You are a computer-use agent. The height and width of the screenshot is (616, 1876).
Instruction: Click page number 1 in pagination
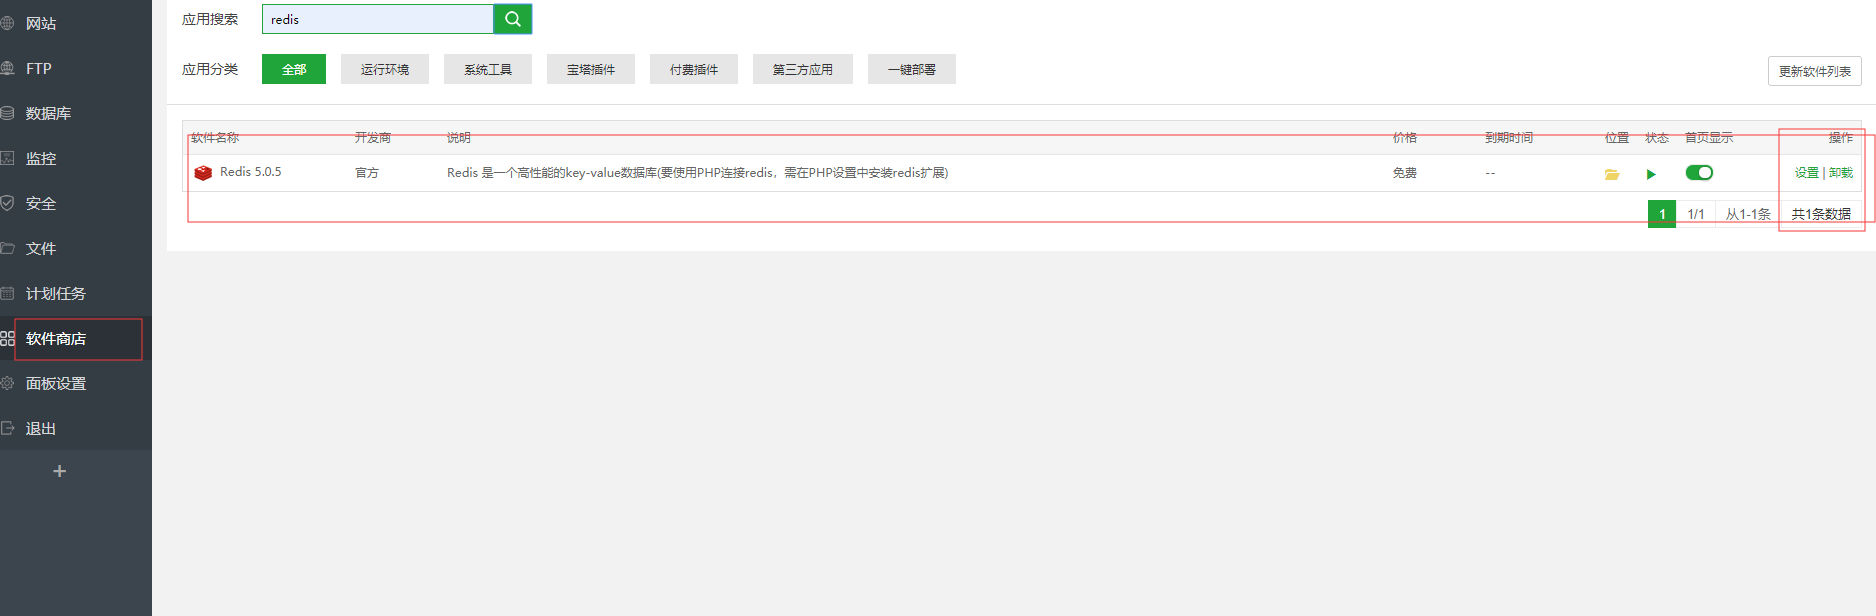[1662, 214]
